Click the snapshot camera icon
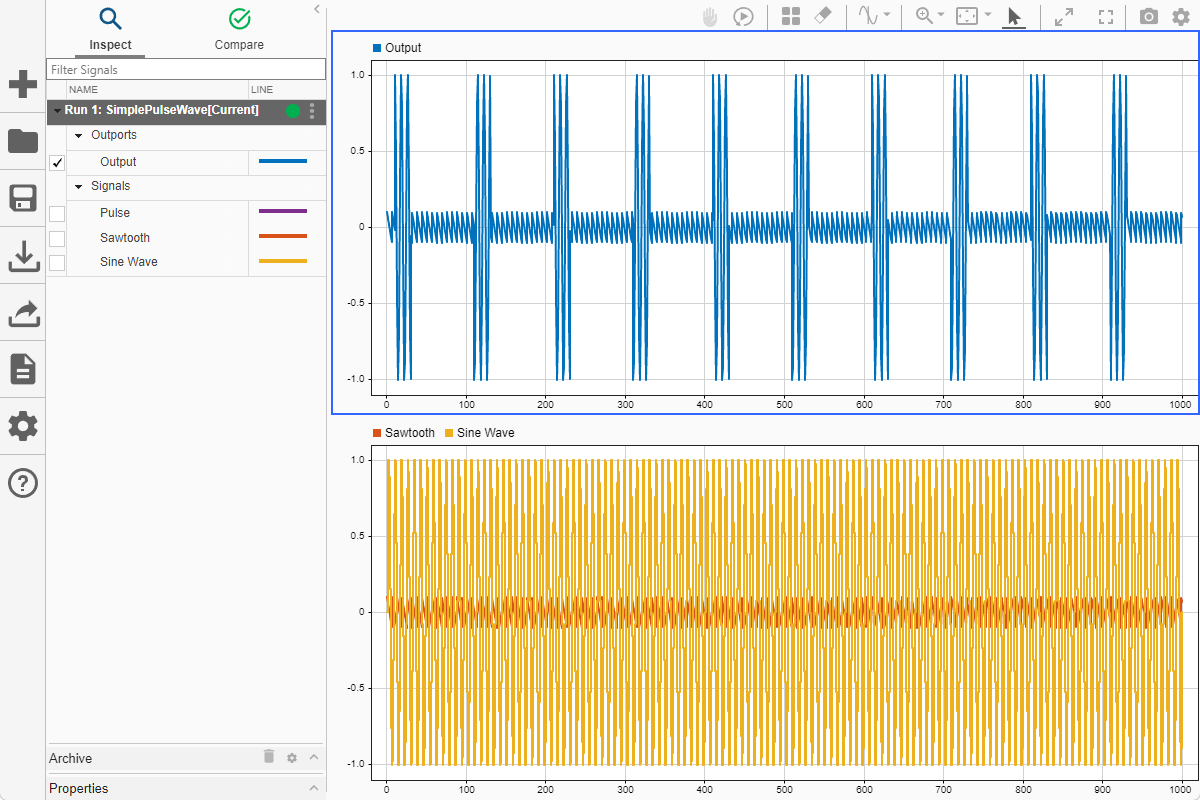The height and width of the screenshot is (800, 1200). tap(1149, 17)
